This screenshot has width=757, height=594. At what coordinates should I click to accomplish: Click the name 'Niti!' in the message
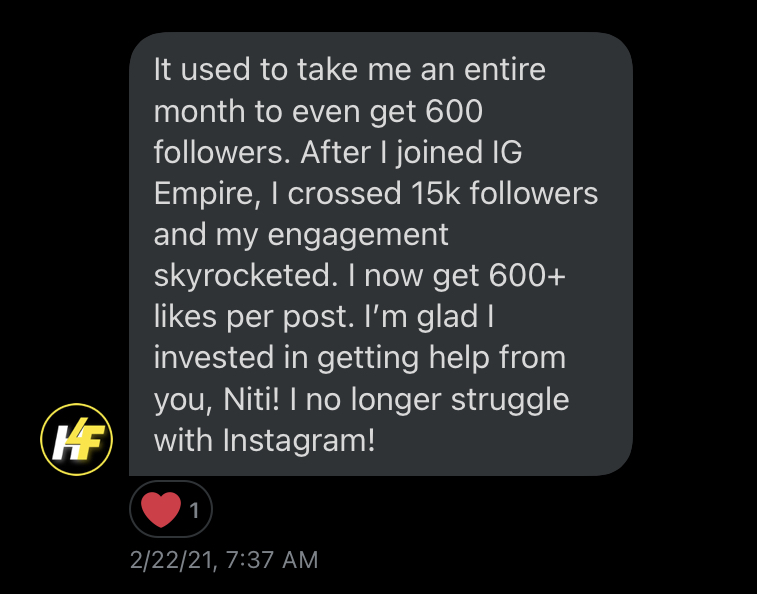[x=252, y=399]
